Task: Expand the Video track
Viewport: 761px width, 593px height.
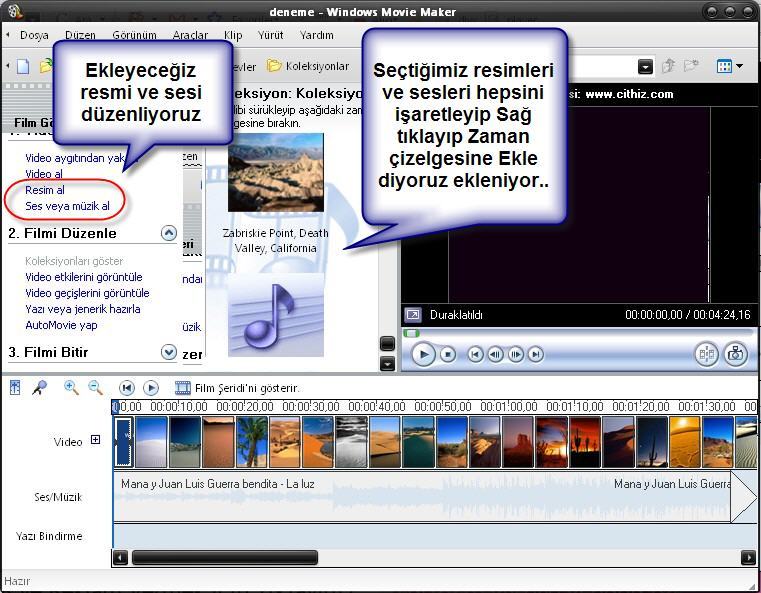Action: (95, 440)
